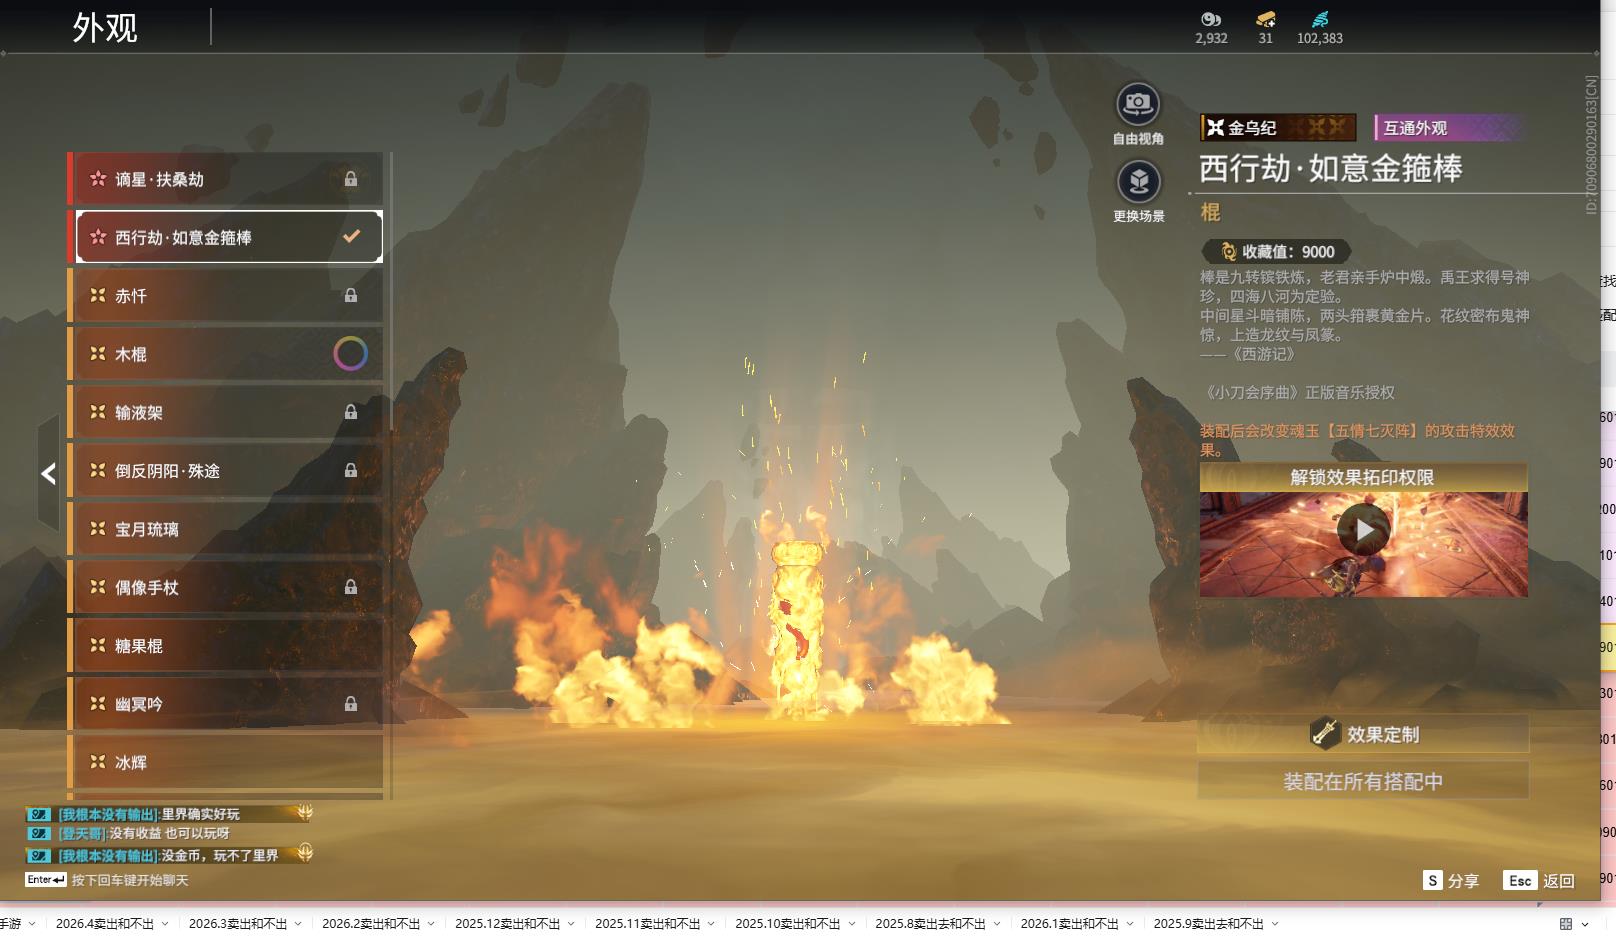The width and height of the screenshot is (1616, 939).
Task: Select the color ring on 木棍
Action: tap(350, 354)
